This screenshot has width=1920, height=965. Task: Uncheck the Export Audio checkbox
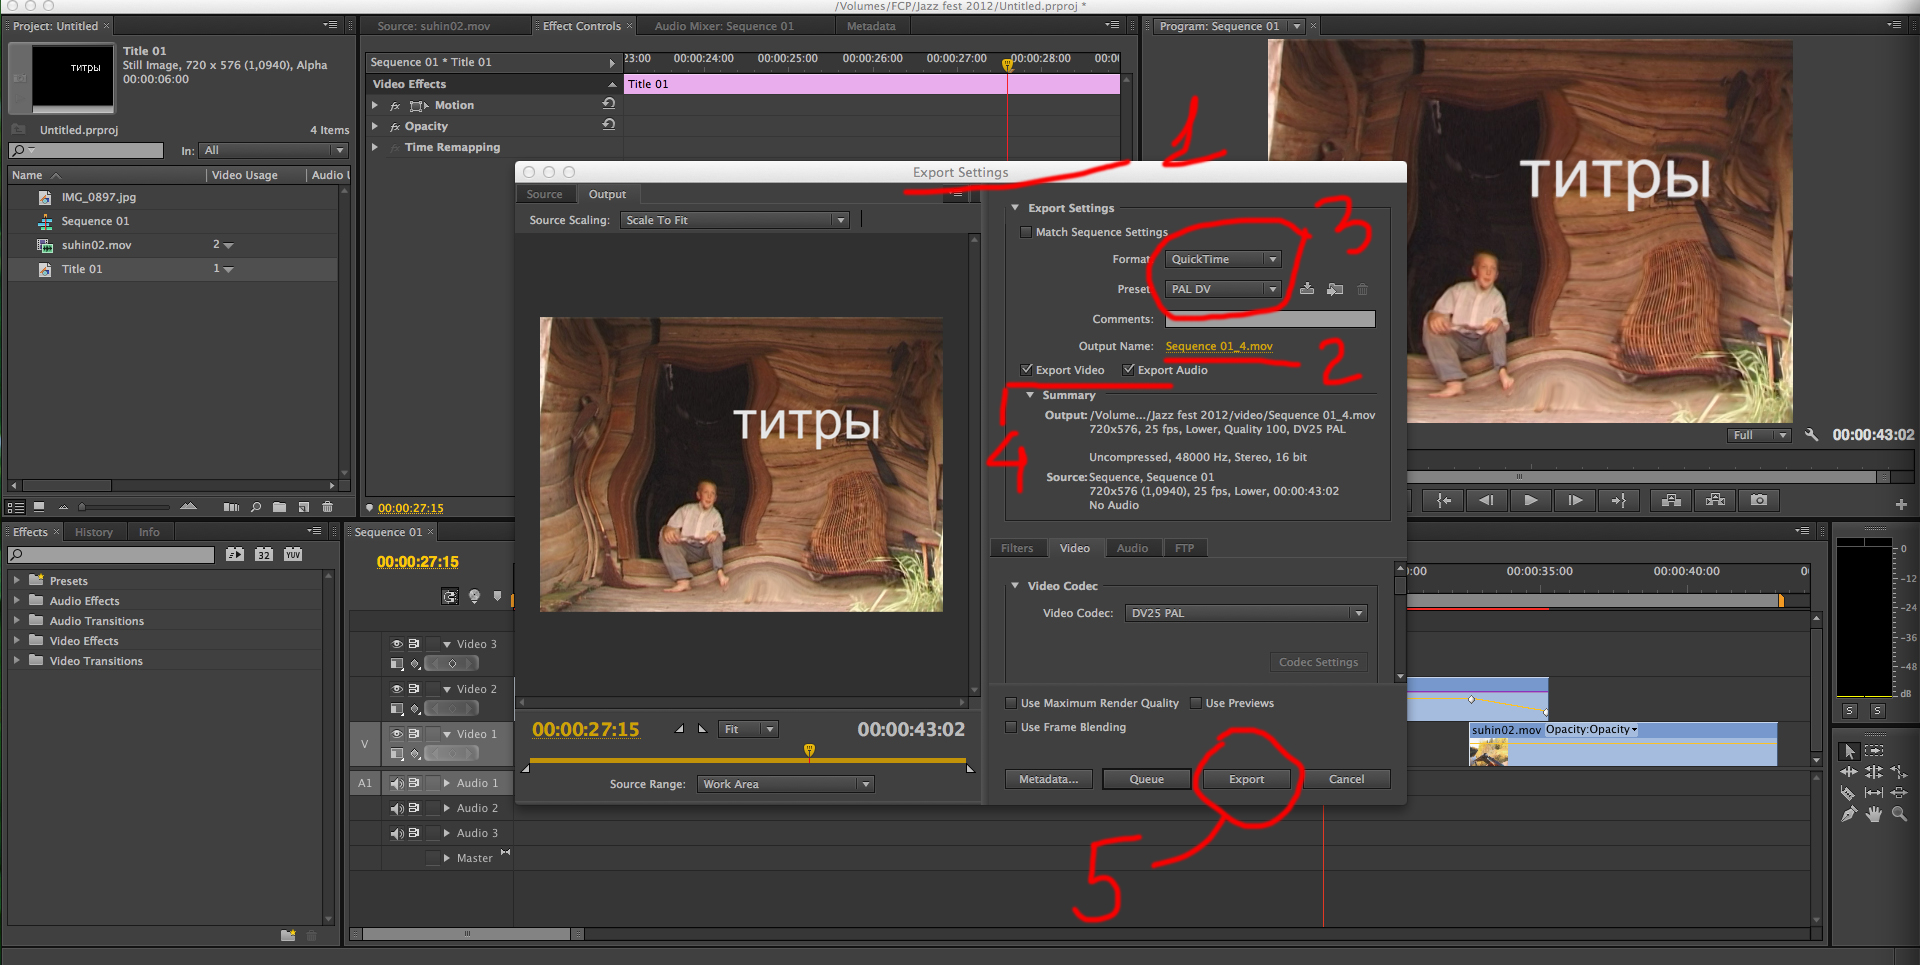click(1128, 370)
